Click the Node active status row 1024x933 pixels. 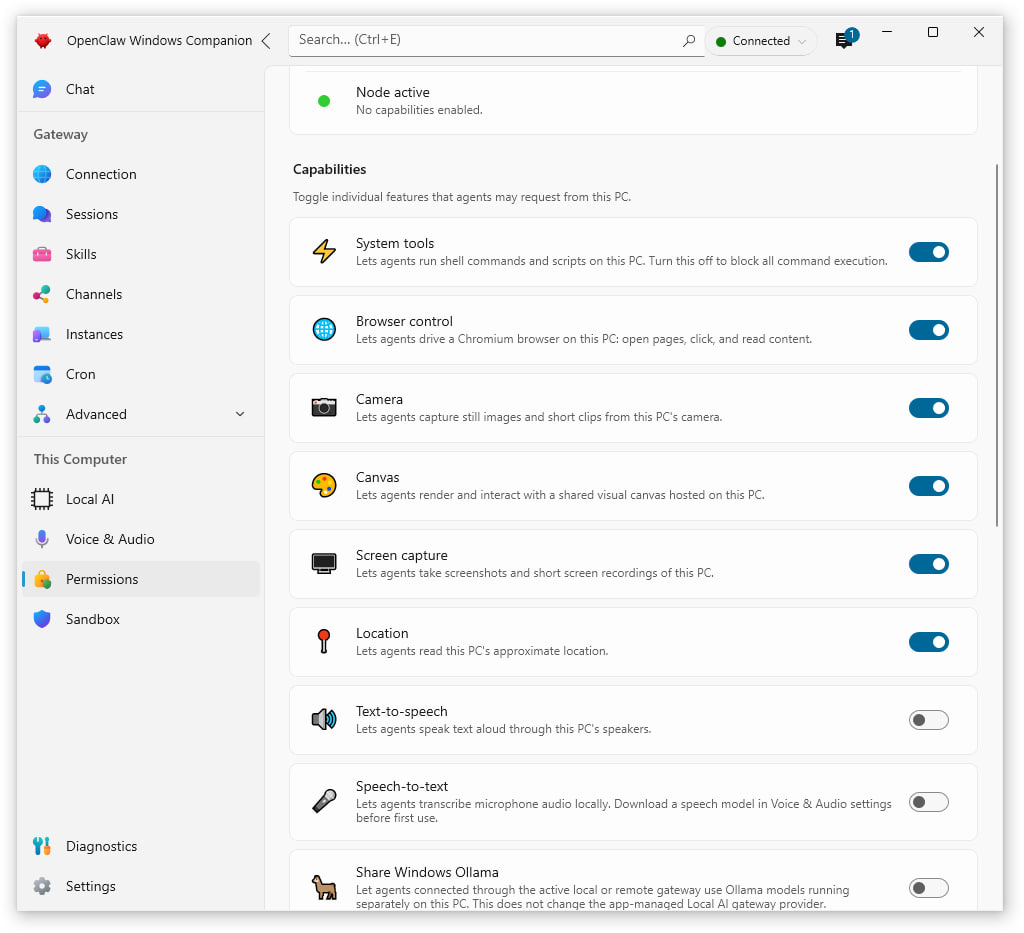tap(633, 101)
